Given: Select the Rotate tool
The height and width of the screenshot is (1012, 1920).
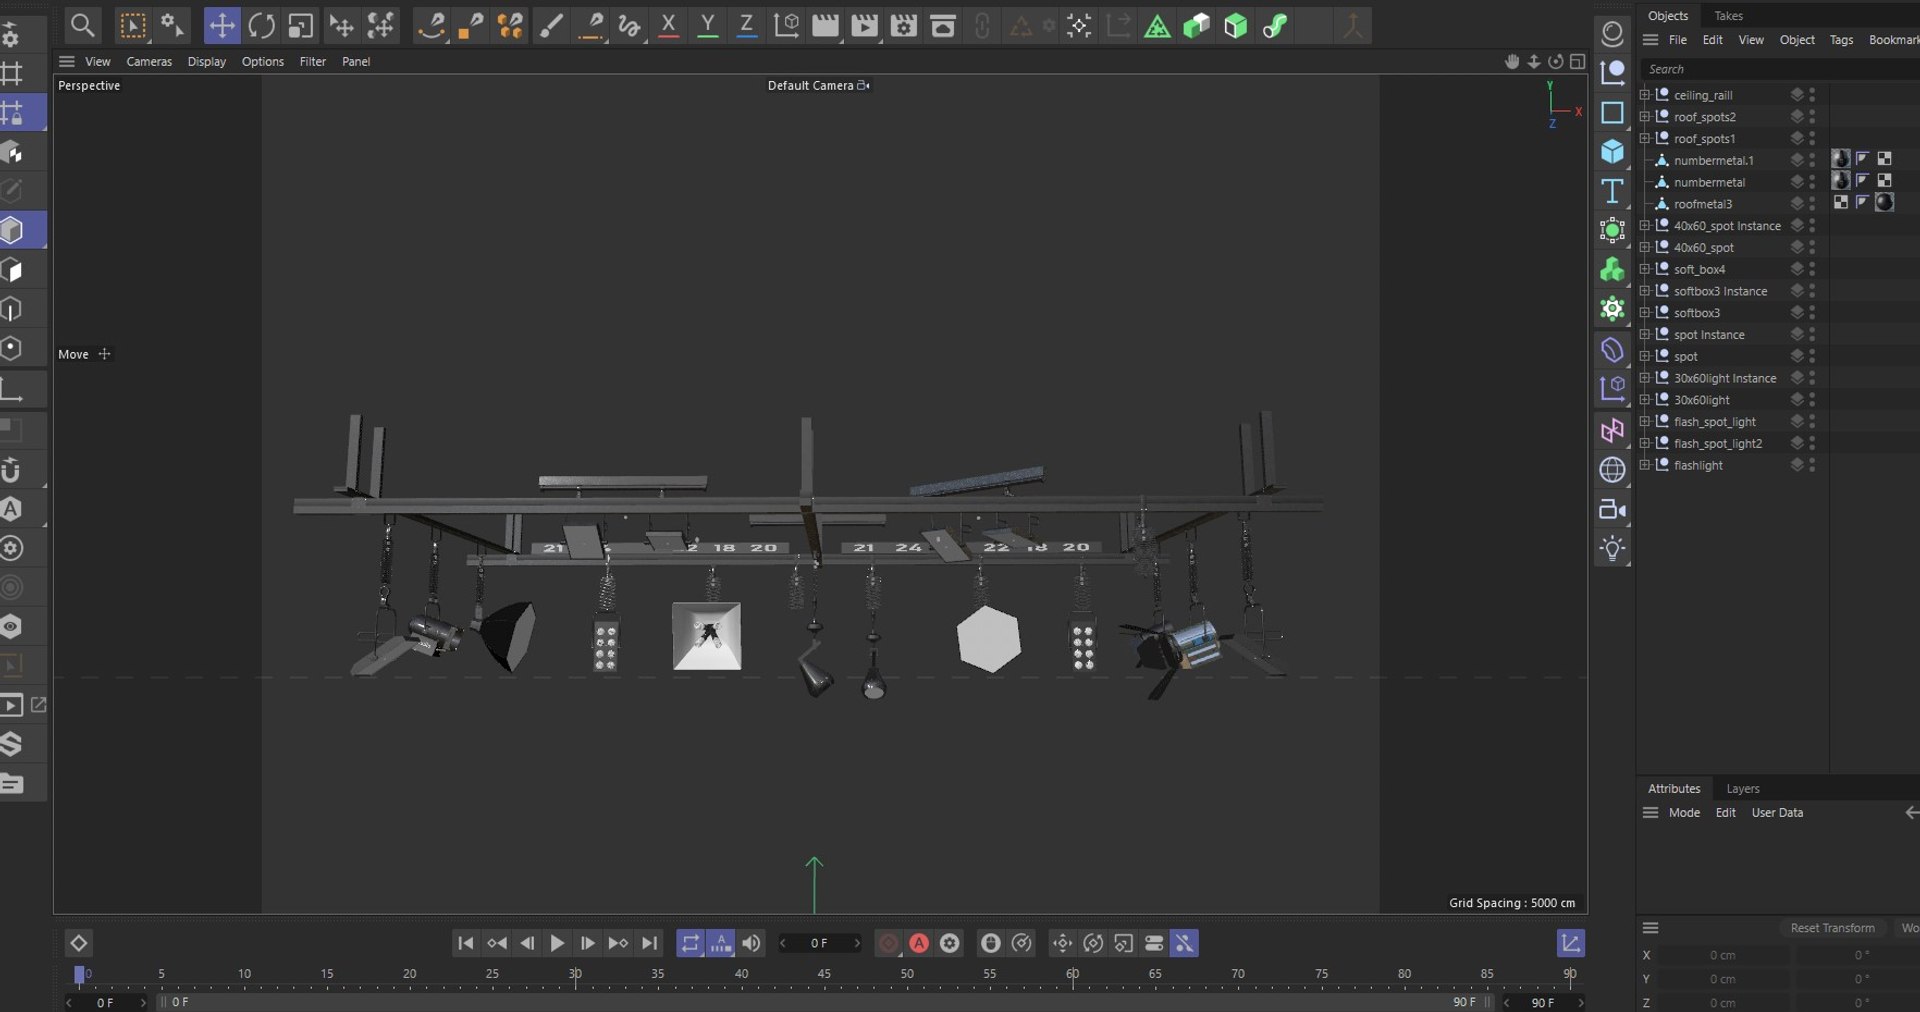Looking at the screenshot, I should pyautogui.click(x=261, y=25).
